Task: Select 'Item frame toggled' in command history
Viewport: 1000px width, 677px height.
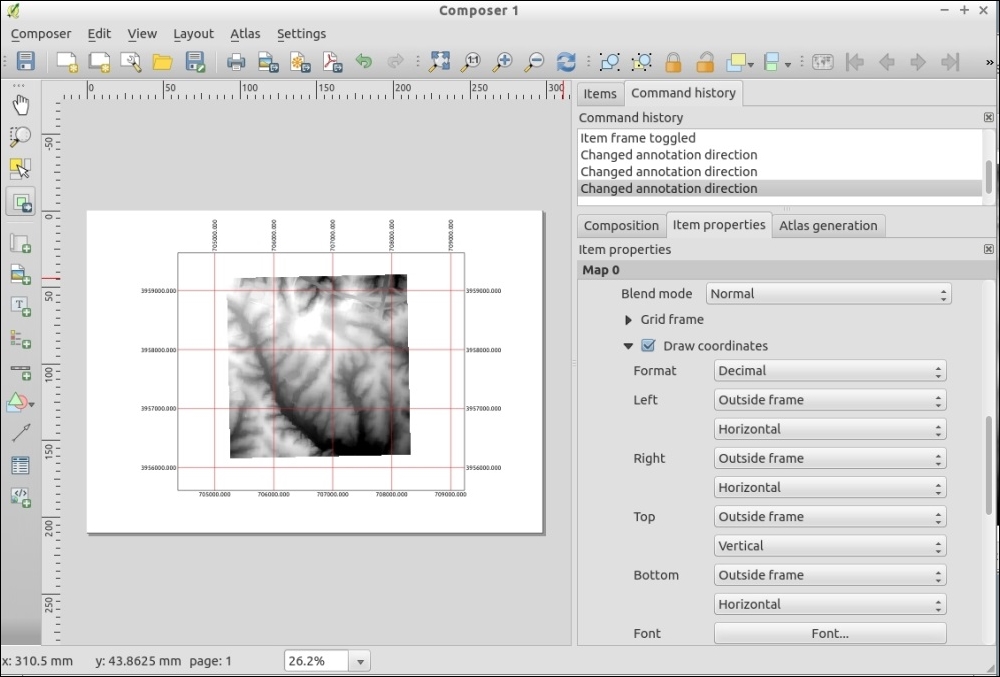Action: tap(638, 138)
